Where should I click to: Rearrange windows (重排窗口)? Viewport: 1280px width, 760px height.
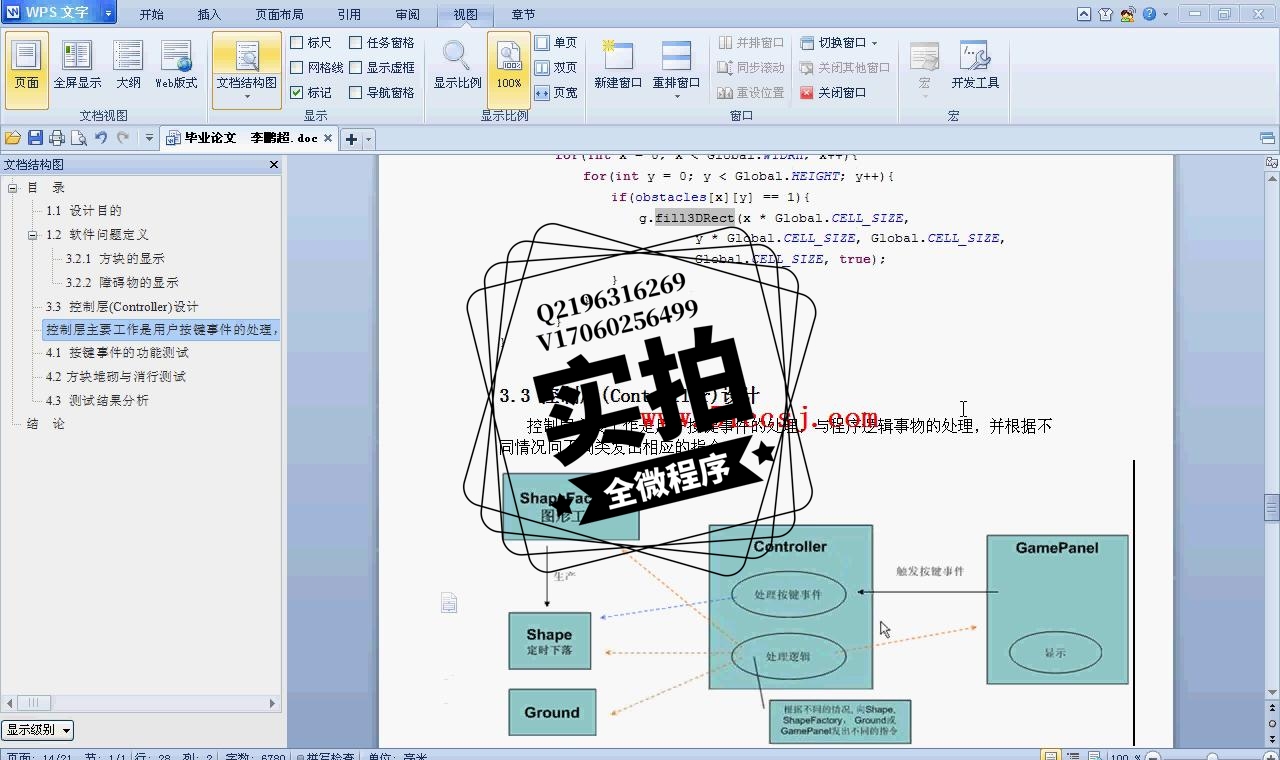pos(676,68)
